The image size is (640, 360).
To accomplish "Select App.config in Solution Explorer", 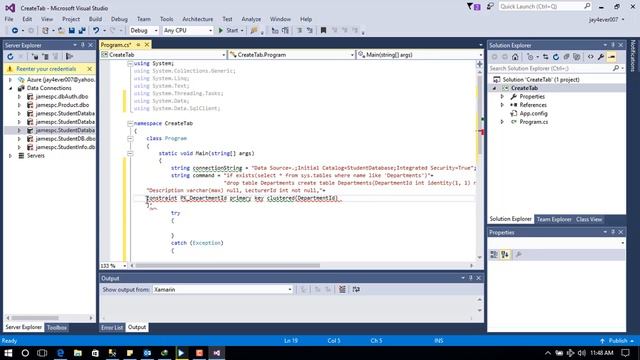I will coord(533,113).
